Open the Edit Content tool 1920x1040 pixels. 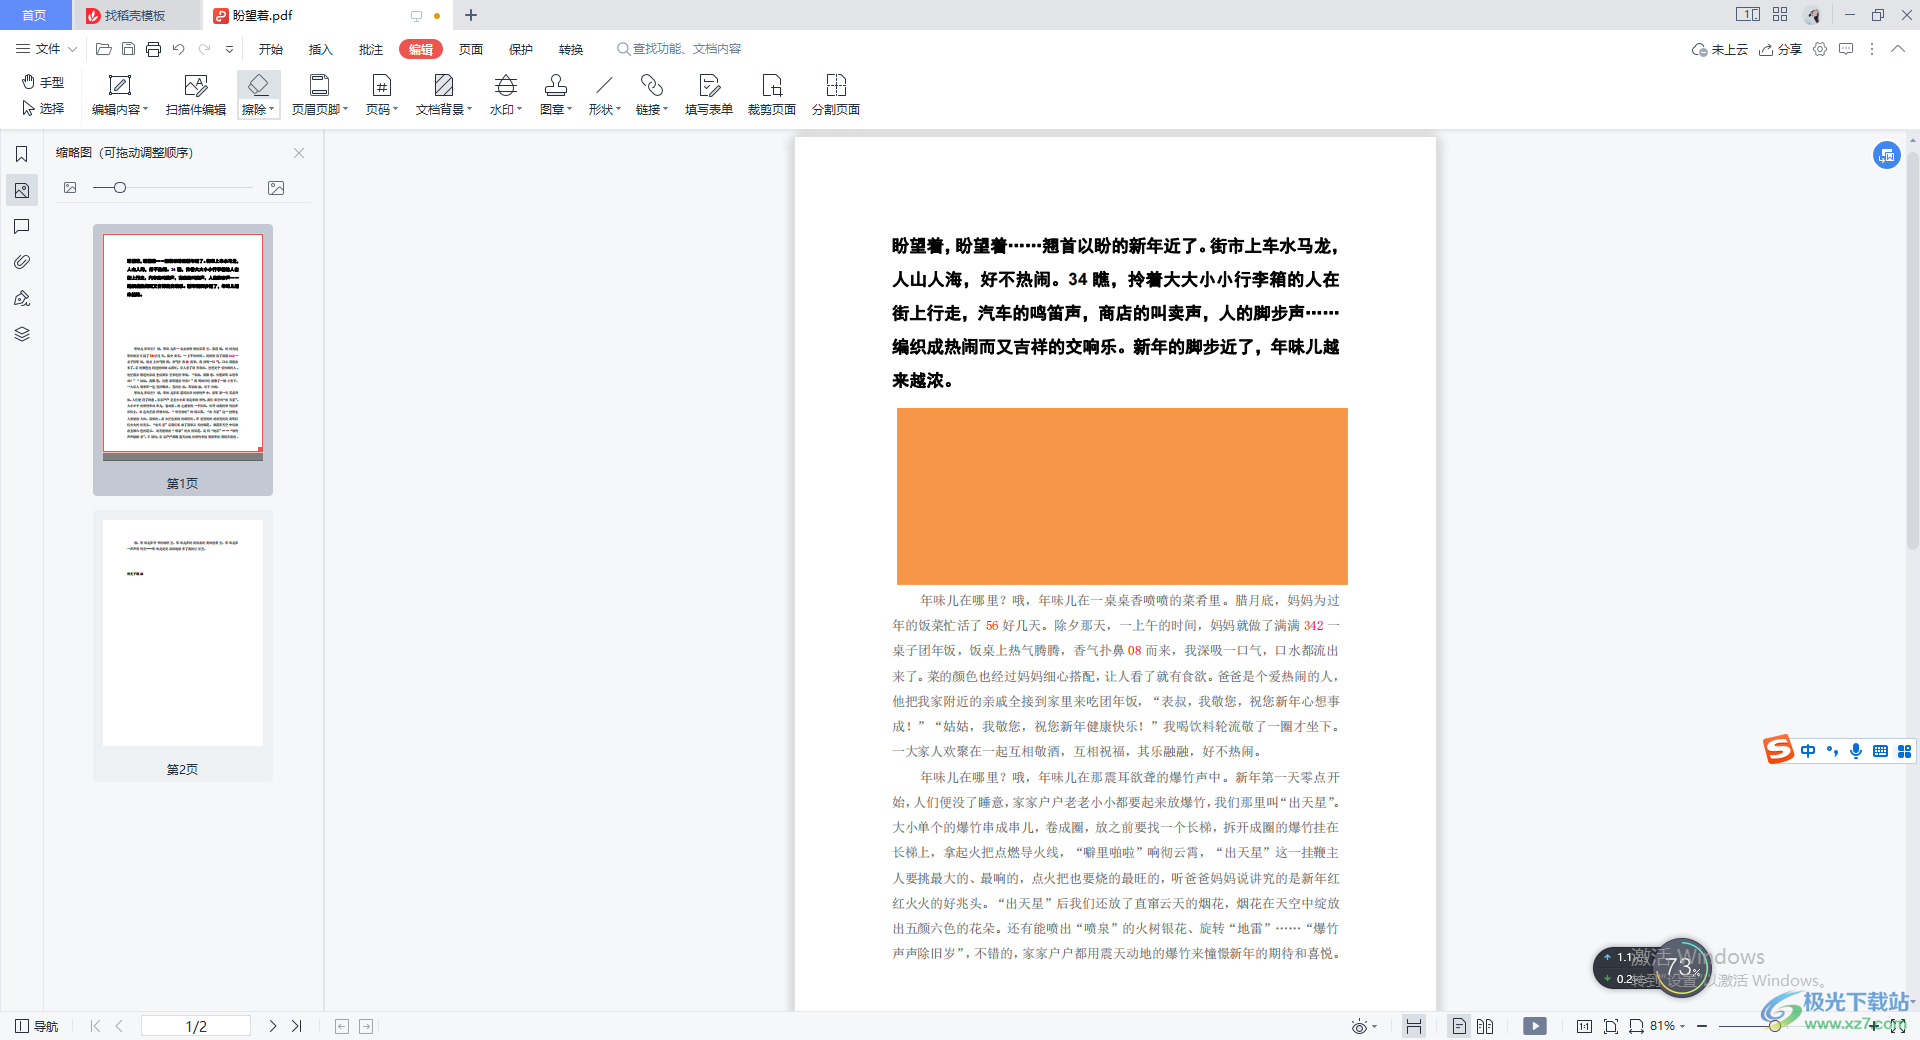pyautogui.click(x=119, y=95)
